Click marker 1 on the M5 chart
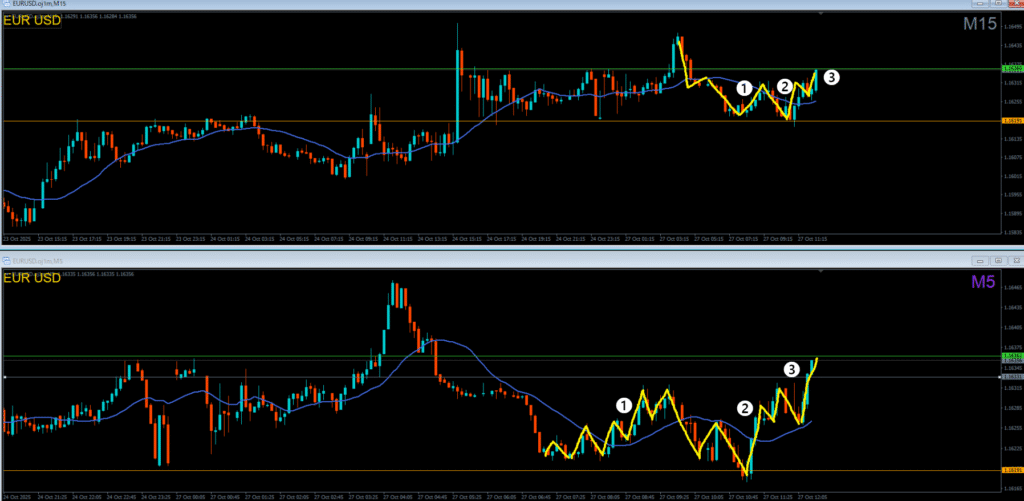This screenshot has width=1024, height=501. 624,405
